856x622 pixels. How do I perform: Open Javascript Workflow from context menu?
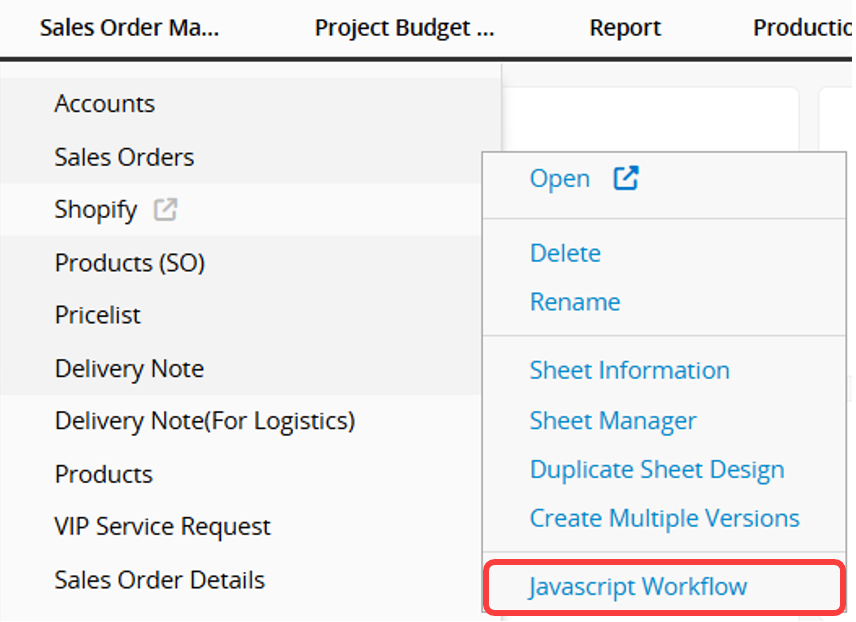point(664,587)
